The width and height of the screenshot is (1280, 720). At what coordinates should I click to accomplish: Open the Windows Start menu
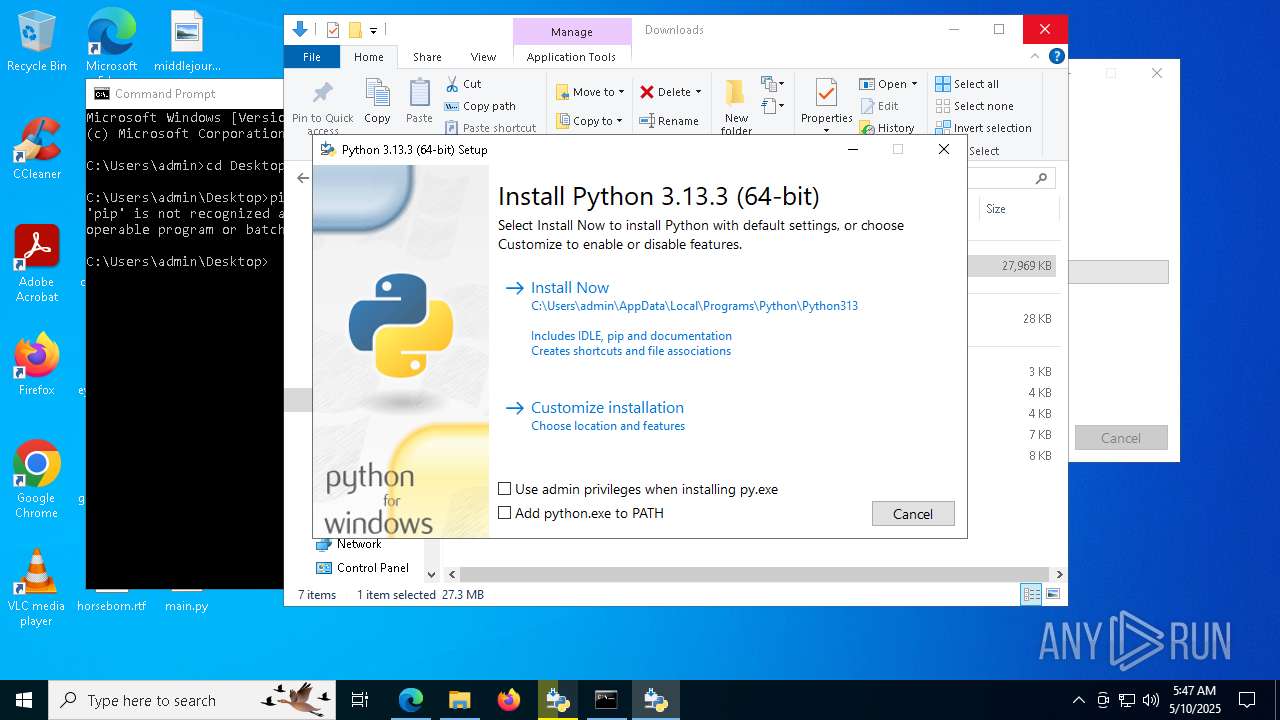point(24,700)
